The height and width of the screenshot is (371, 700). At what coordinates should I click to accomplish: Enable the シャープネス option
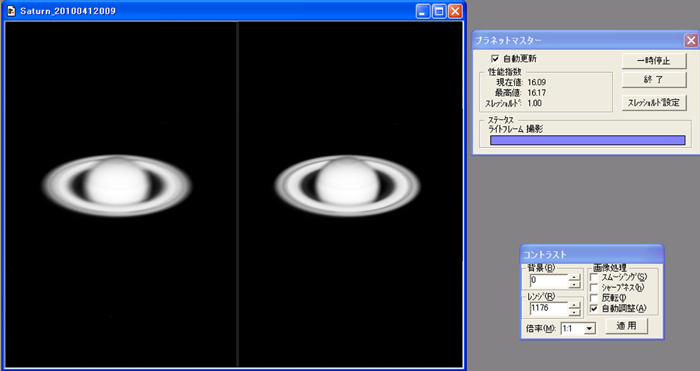[594, 288]
